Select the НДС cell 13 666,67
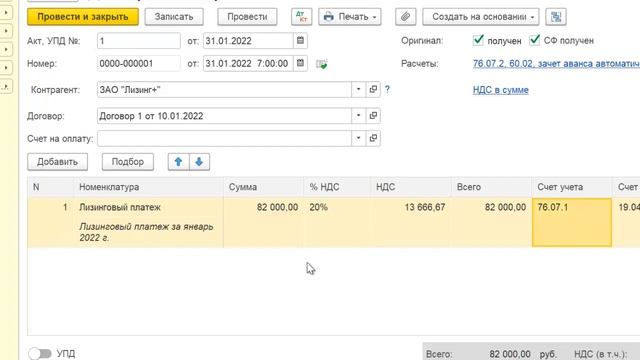 click(411, 222)
